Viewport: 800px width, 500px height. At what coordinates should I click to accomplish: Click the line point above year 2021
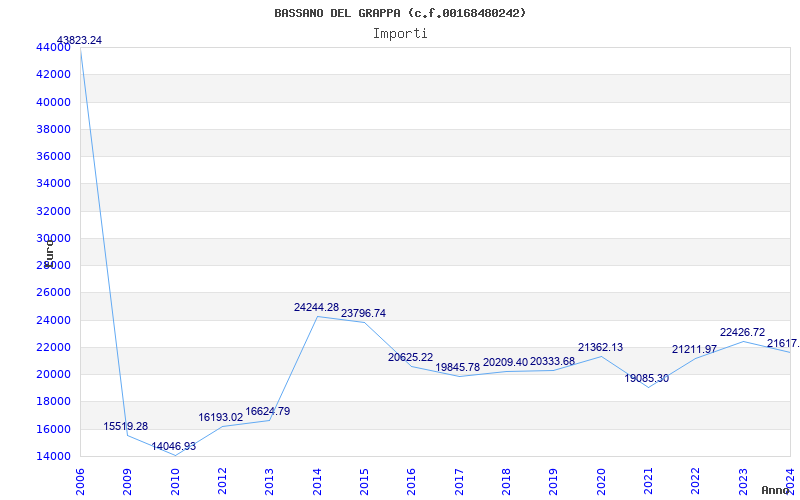(648, 387)
